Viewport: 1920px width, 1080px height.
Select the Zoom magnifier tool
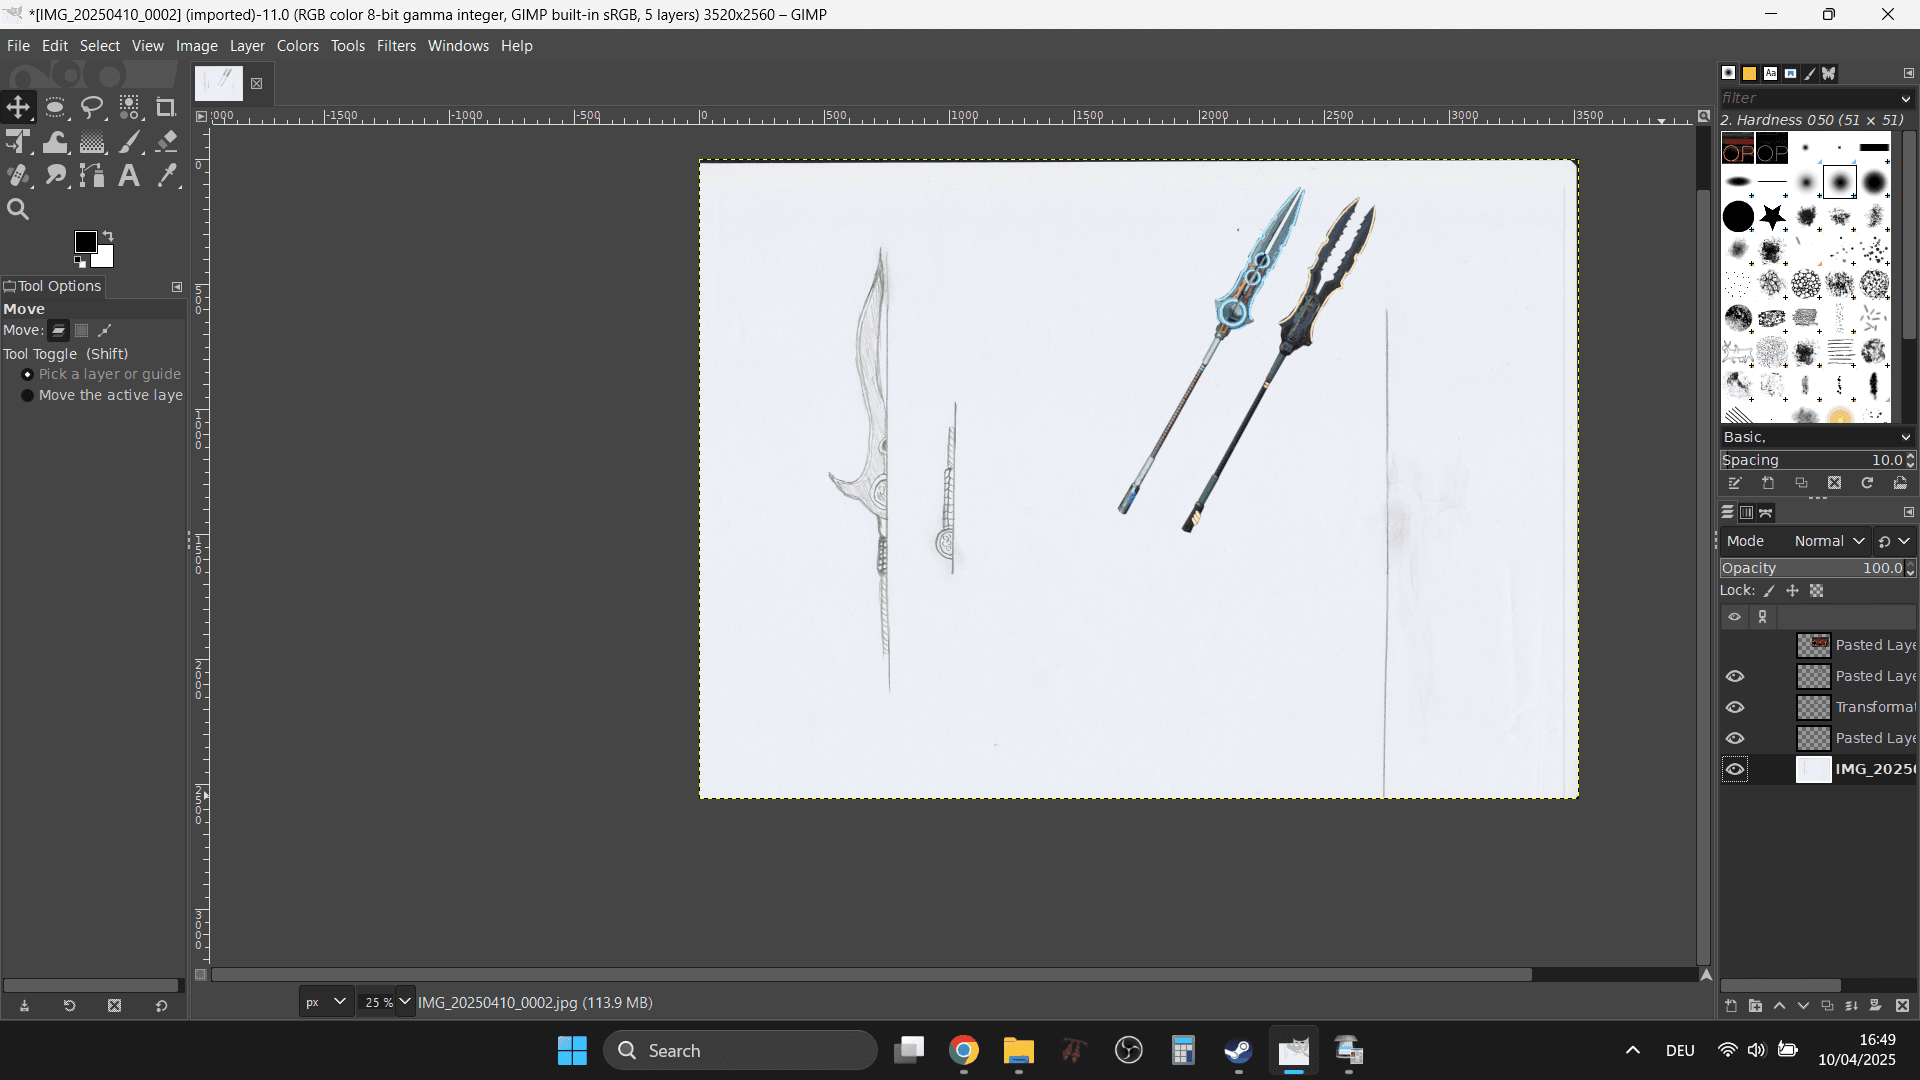[x=18, y=210]
